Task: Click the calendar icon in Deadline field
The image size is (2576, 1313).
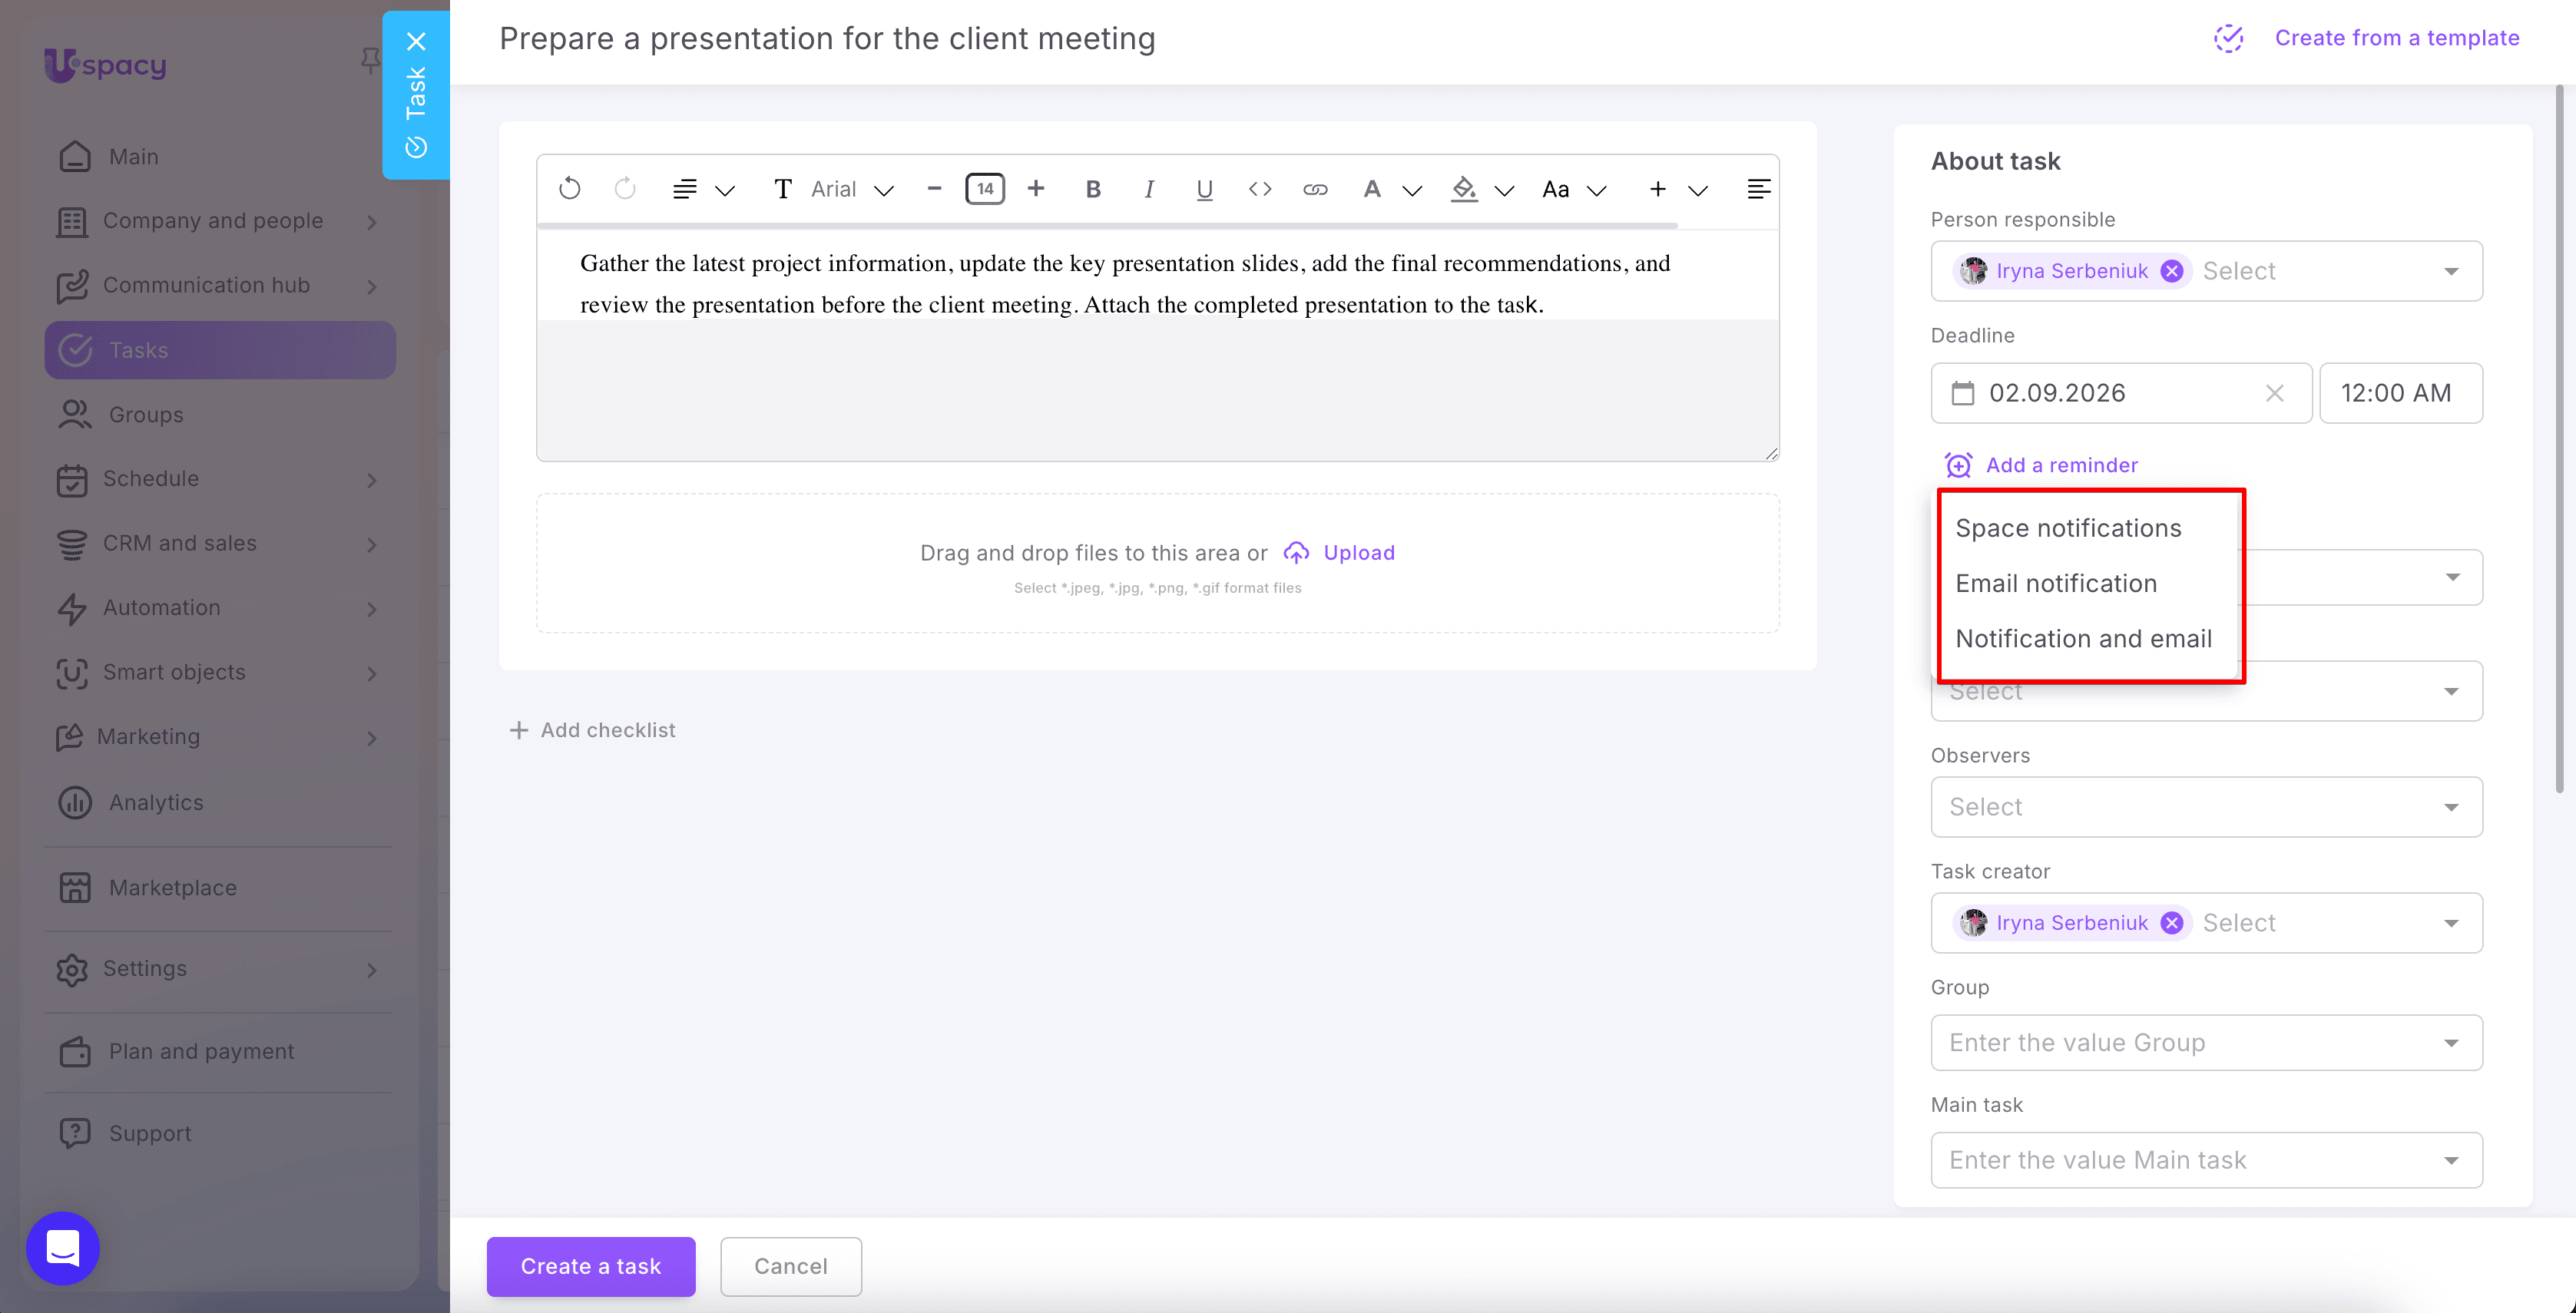Action: 1963,393
